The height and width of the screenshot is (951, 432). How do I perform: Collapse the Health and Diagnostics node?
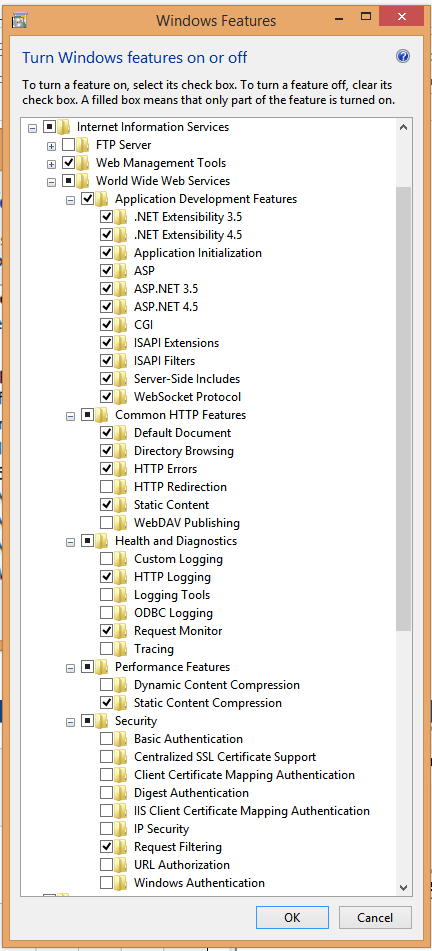pos(70,542)
